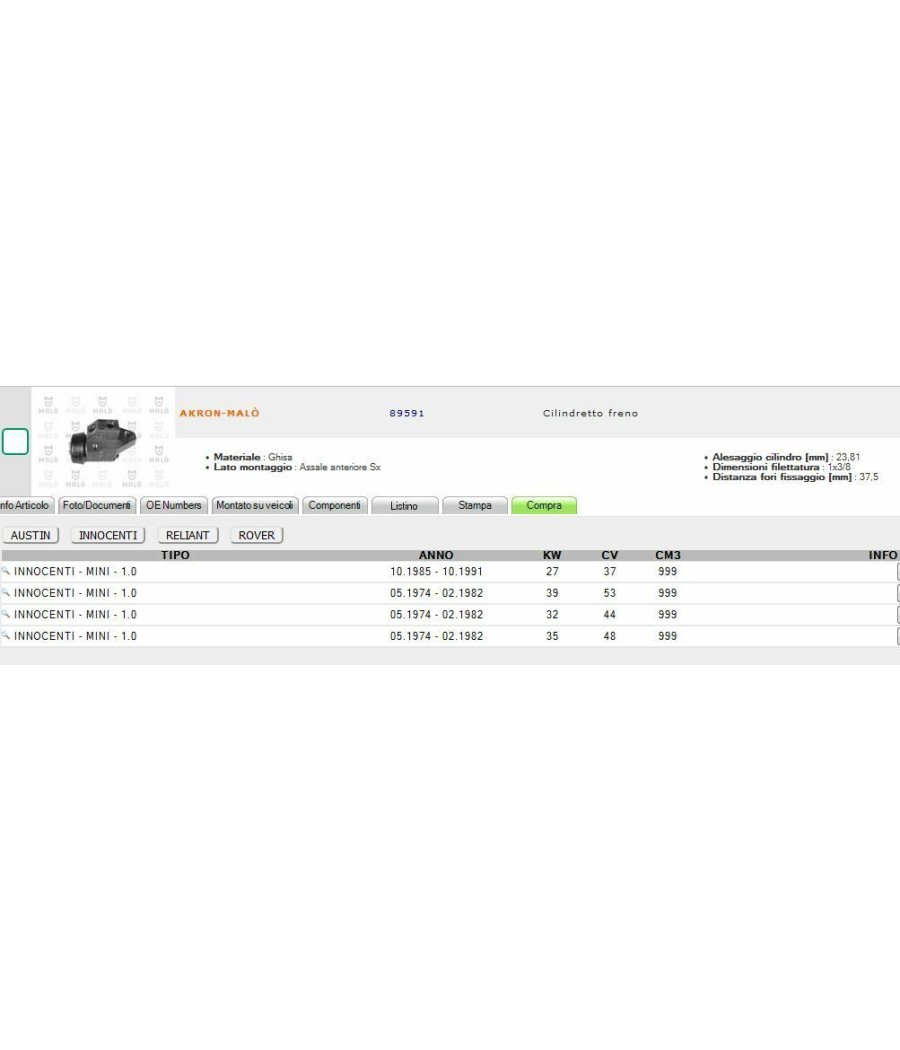Click the TIPO column header

click(x=175, y=555)
